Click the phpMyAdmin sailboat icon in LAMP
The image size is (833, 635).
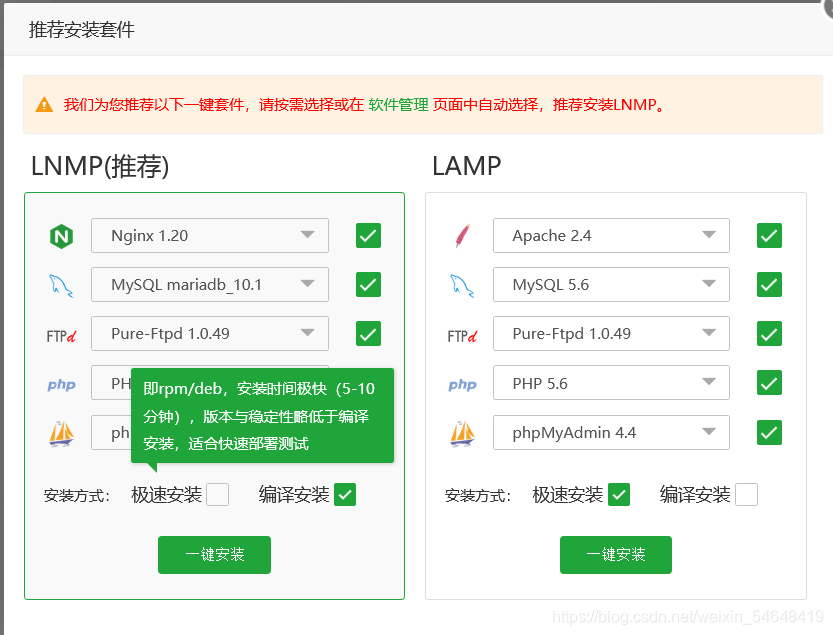coord(463,434)
